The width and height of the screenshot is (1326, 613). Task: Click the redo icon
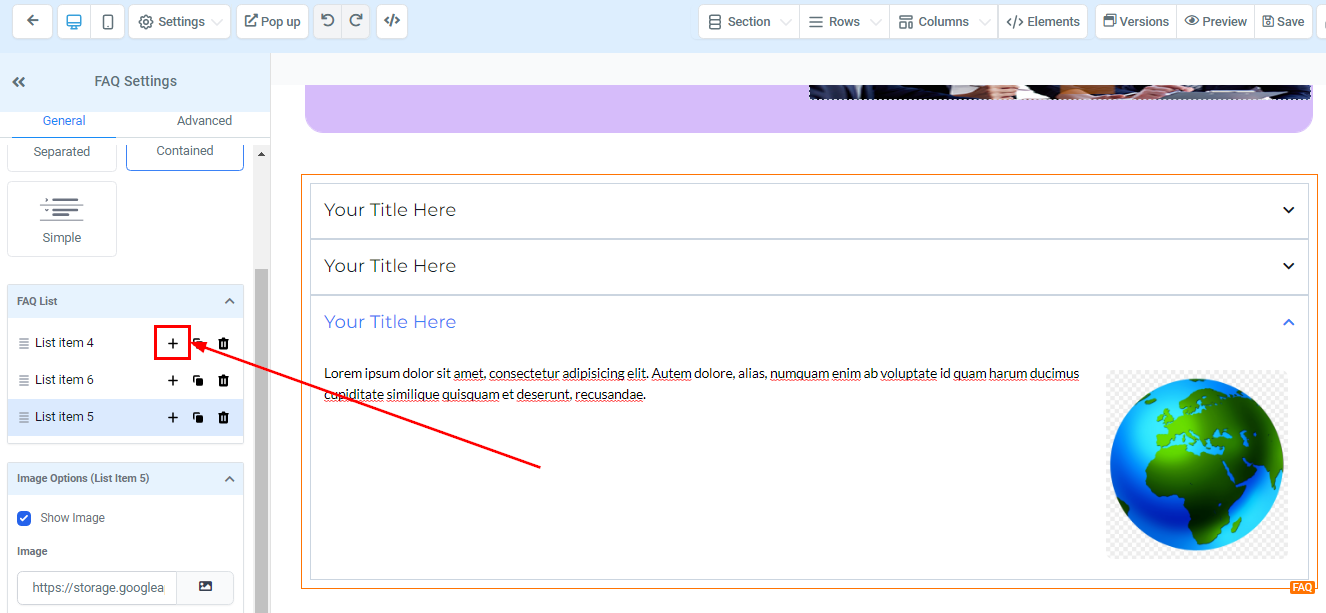click(356, 21)
